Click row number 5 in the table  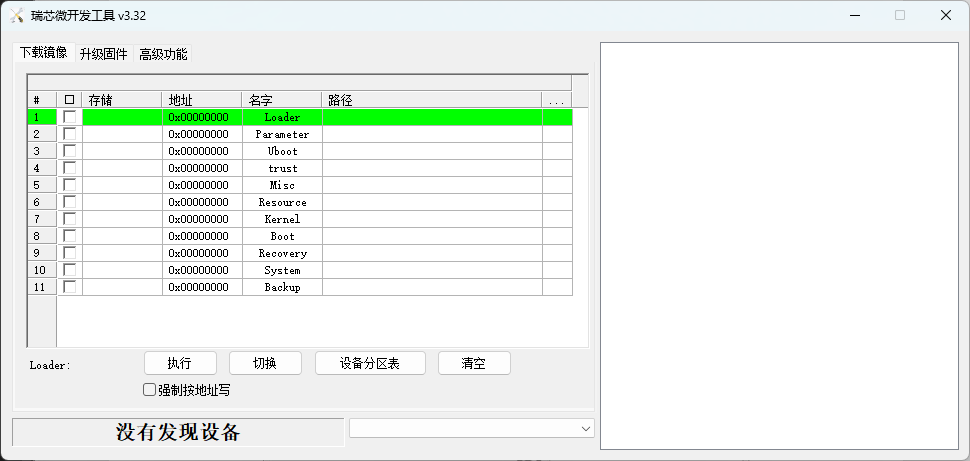tap(42, 185)
